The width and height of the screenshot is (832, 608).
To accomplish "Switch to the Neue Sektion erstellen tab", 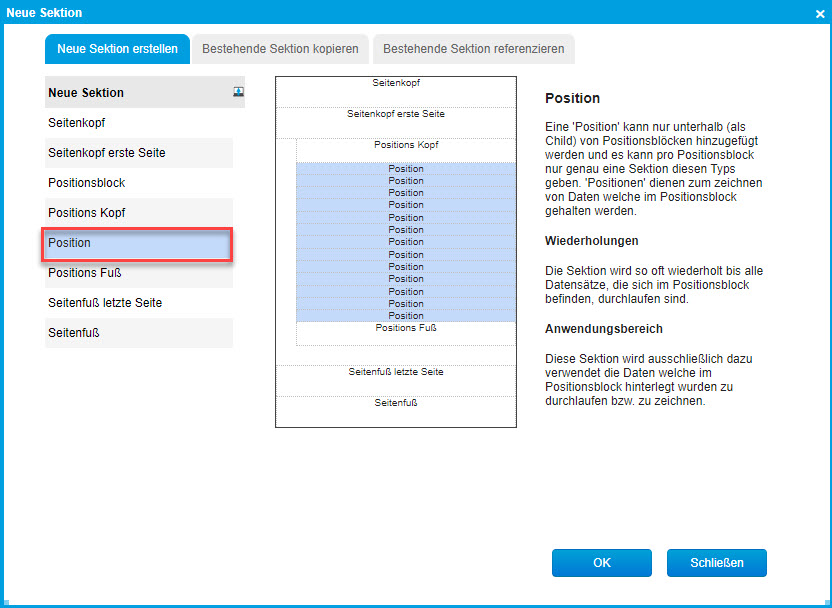I will point(117,48).
